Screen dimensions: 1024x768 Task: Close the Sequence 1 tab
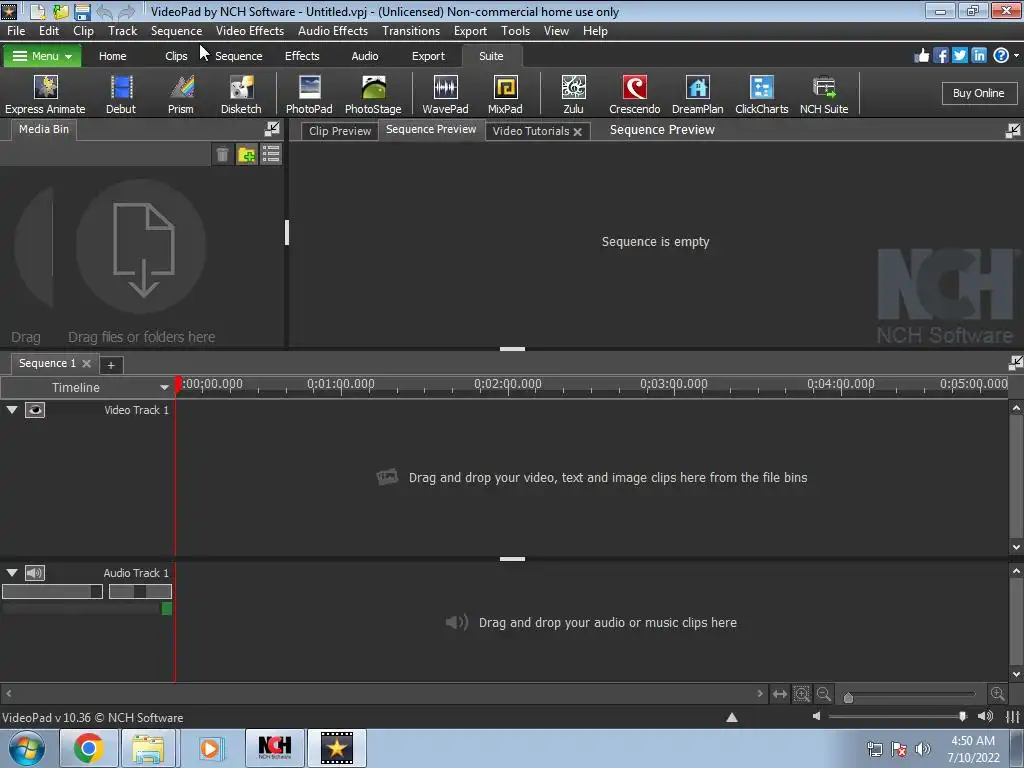click(x=86, y=363)
